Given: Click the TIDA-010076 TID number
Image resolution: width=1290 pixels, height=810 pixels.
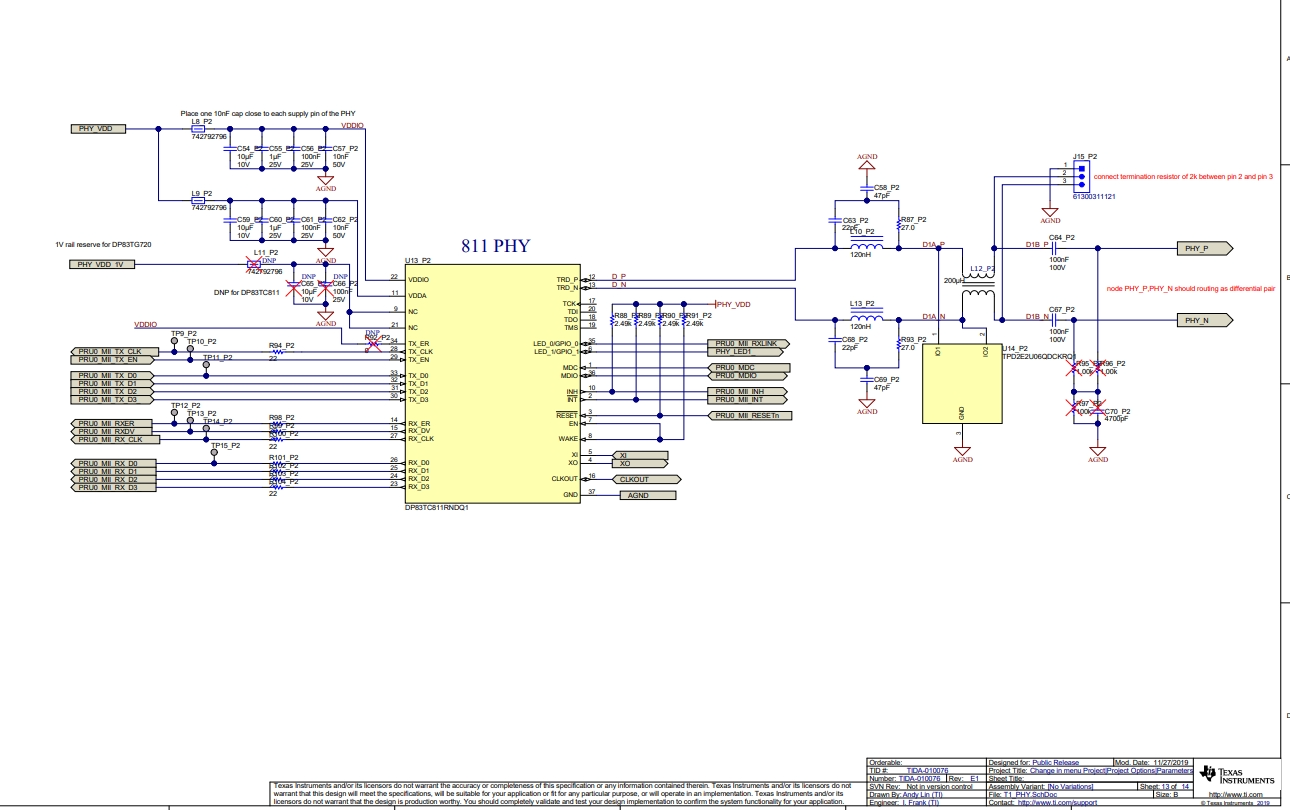Looking at the screenshot, I should pos(928,771).
